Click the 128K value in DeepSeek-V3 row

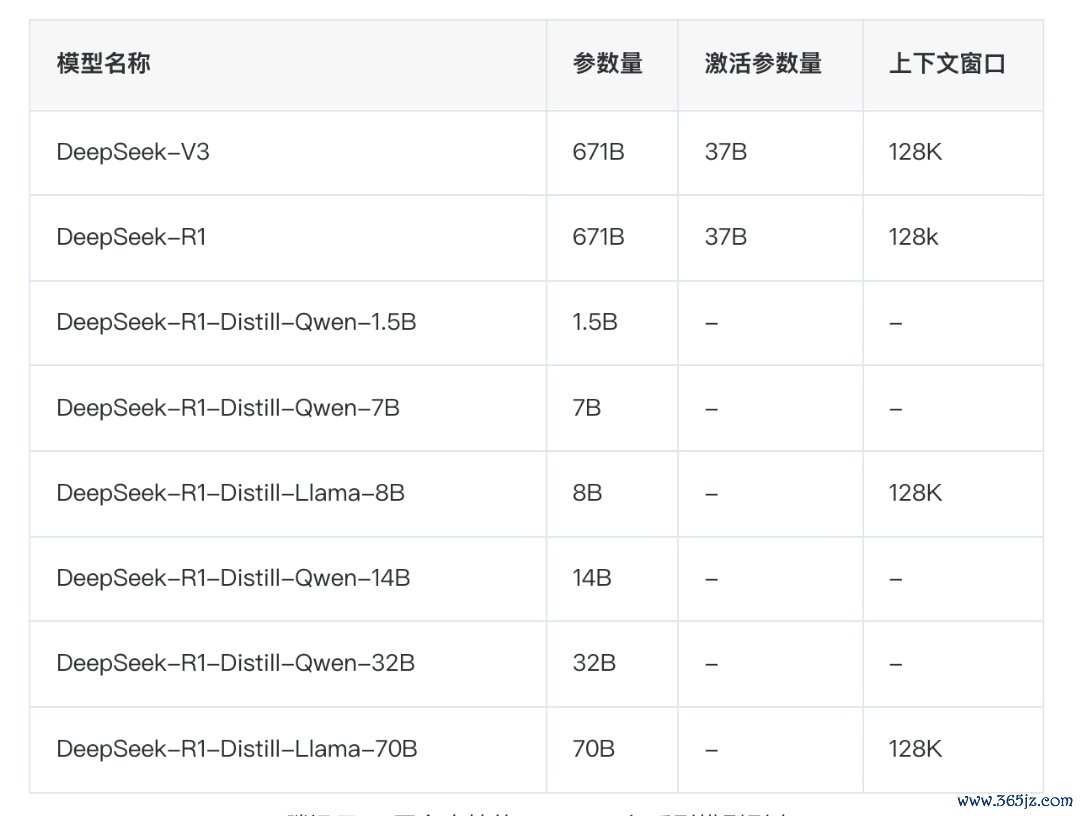click(x=915, y=152)
